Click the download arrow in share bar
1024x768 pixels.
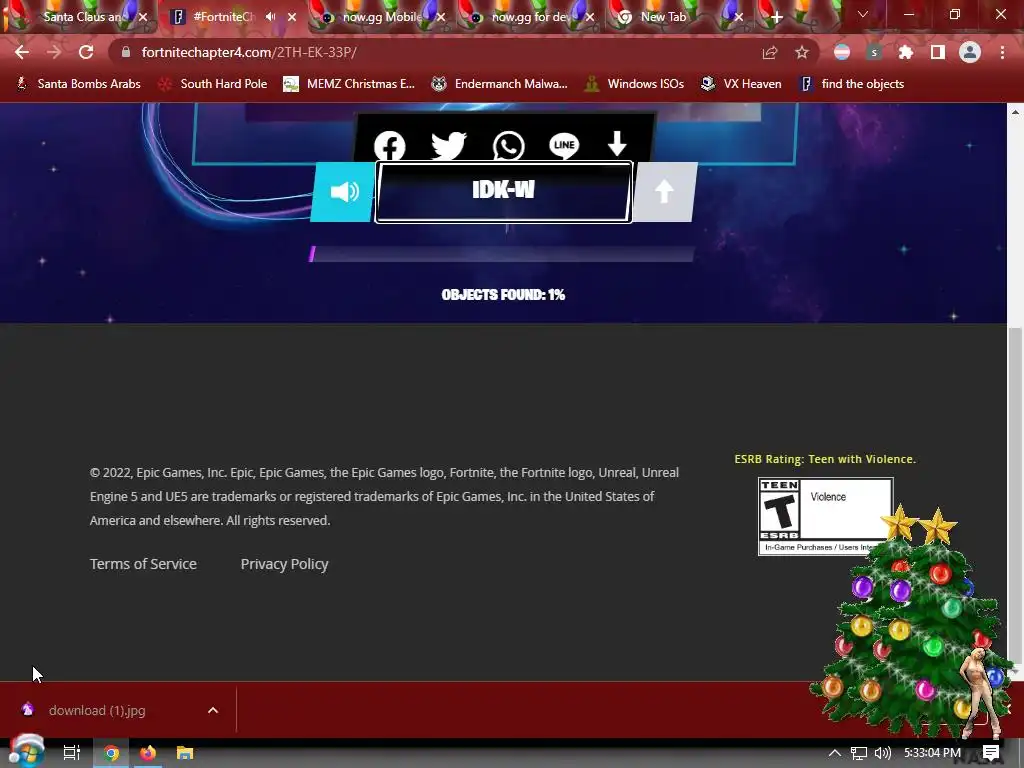click(617, 143)
